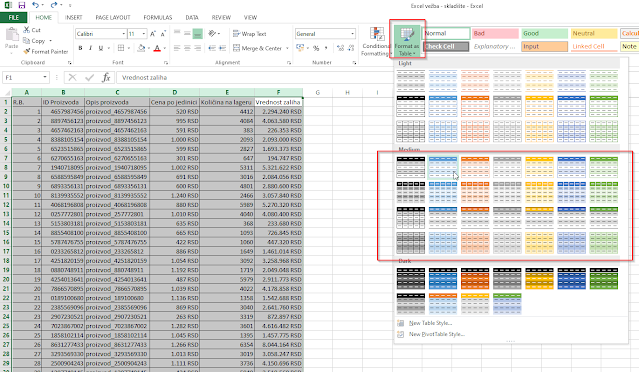
Task: Toggle Align Left button
Action: click(177, 48)
